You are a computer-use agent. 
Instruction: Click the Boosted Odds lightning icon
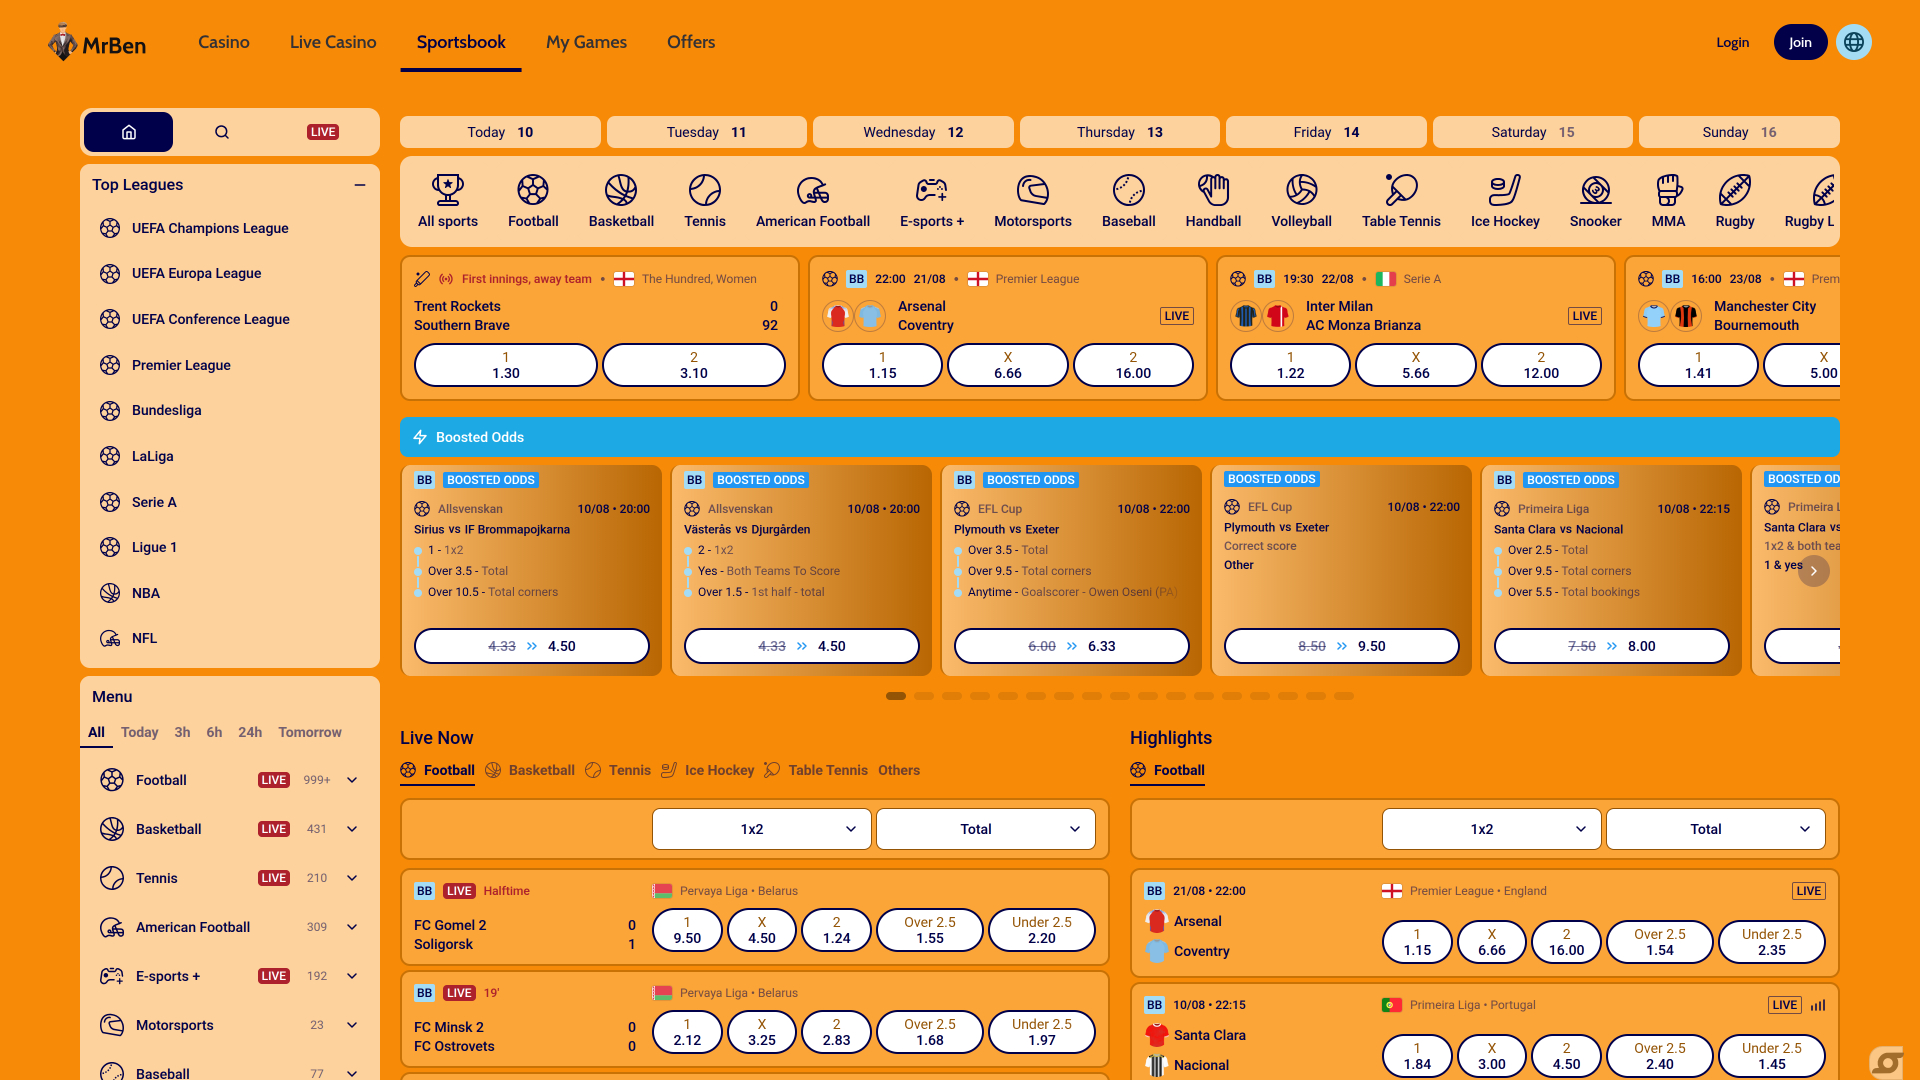tap(420, 437)
